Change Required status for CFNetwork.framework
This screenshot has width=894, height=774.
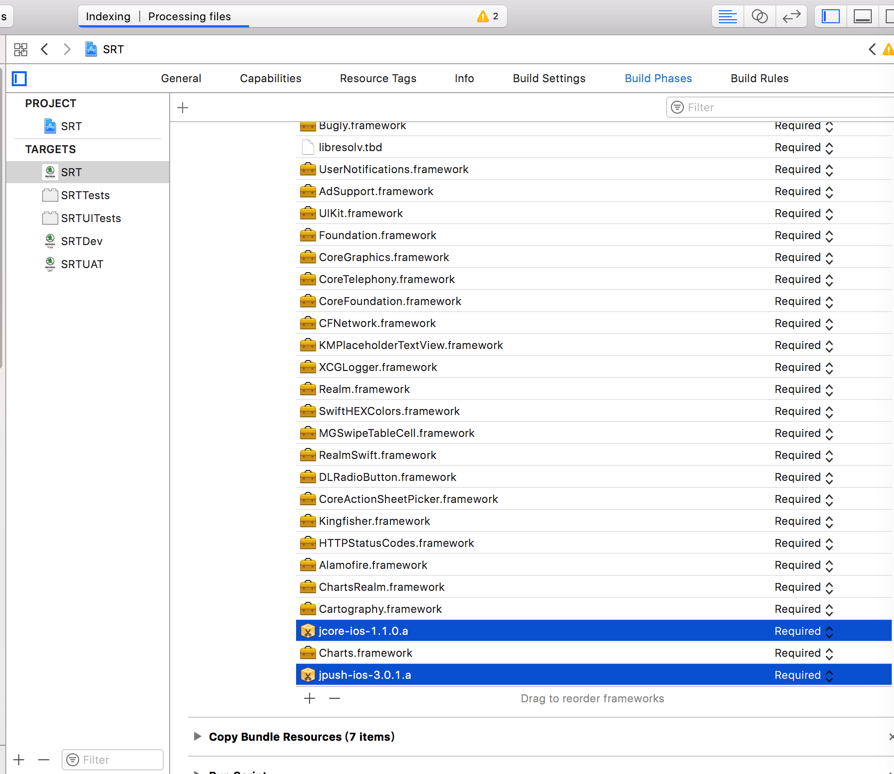[x=804, y=323]
